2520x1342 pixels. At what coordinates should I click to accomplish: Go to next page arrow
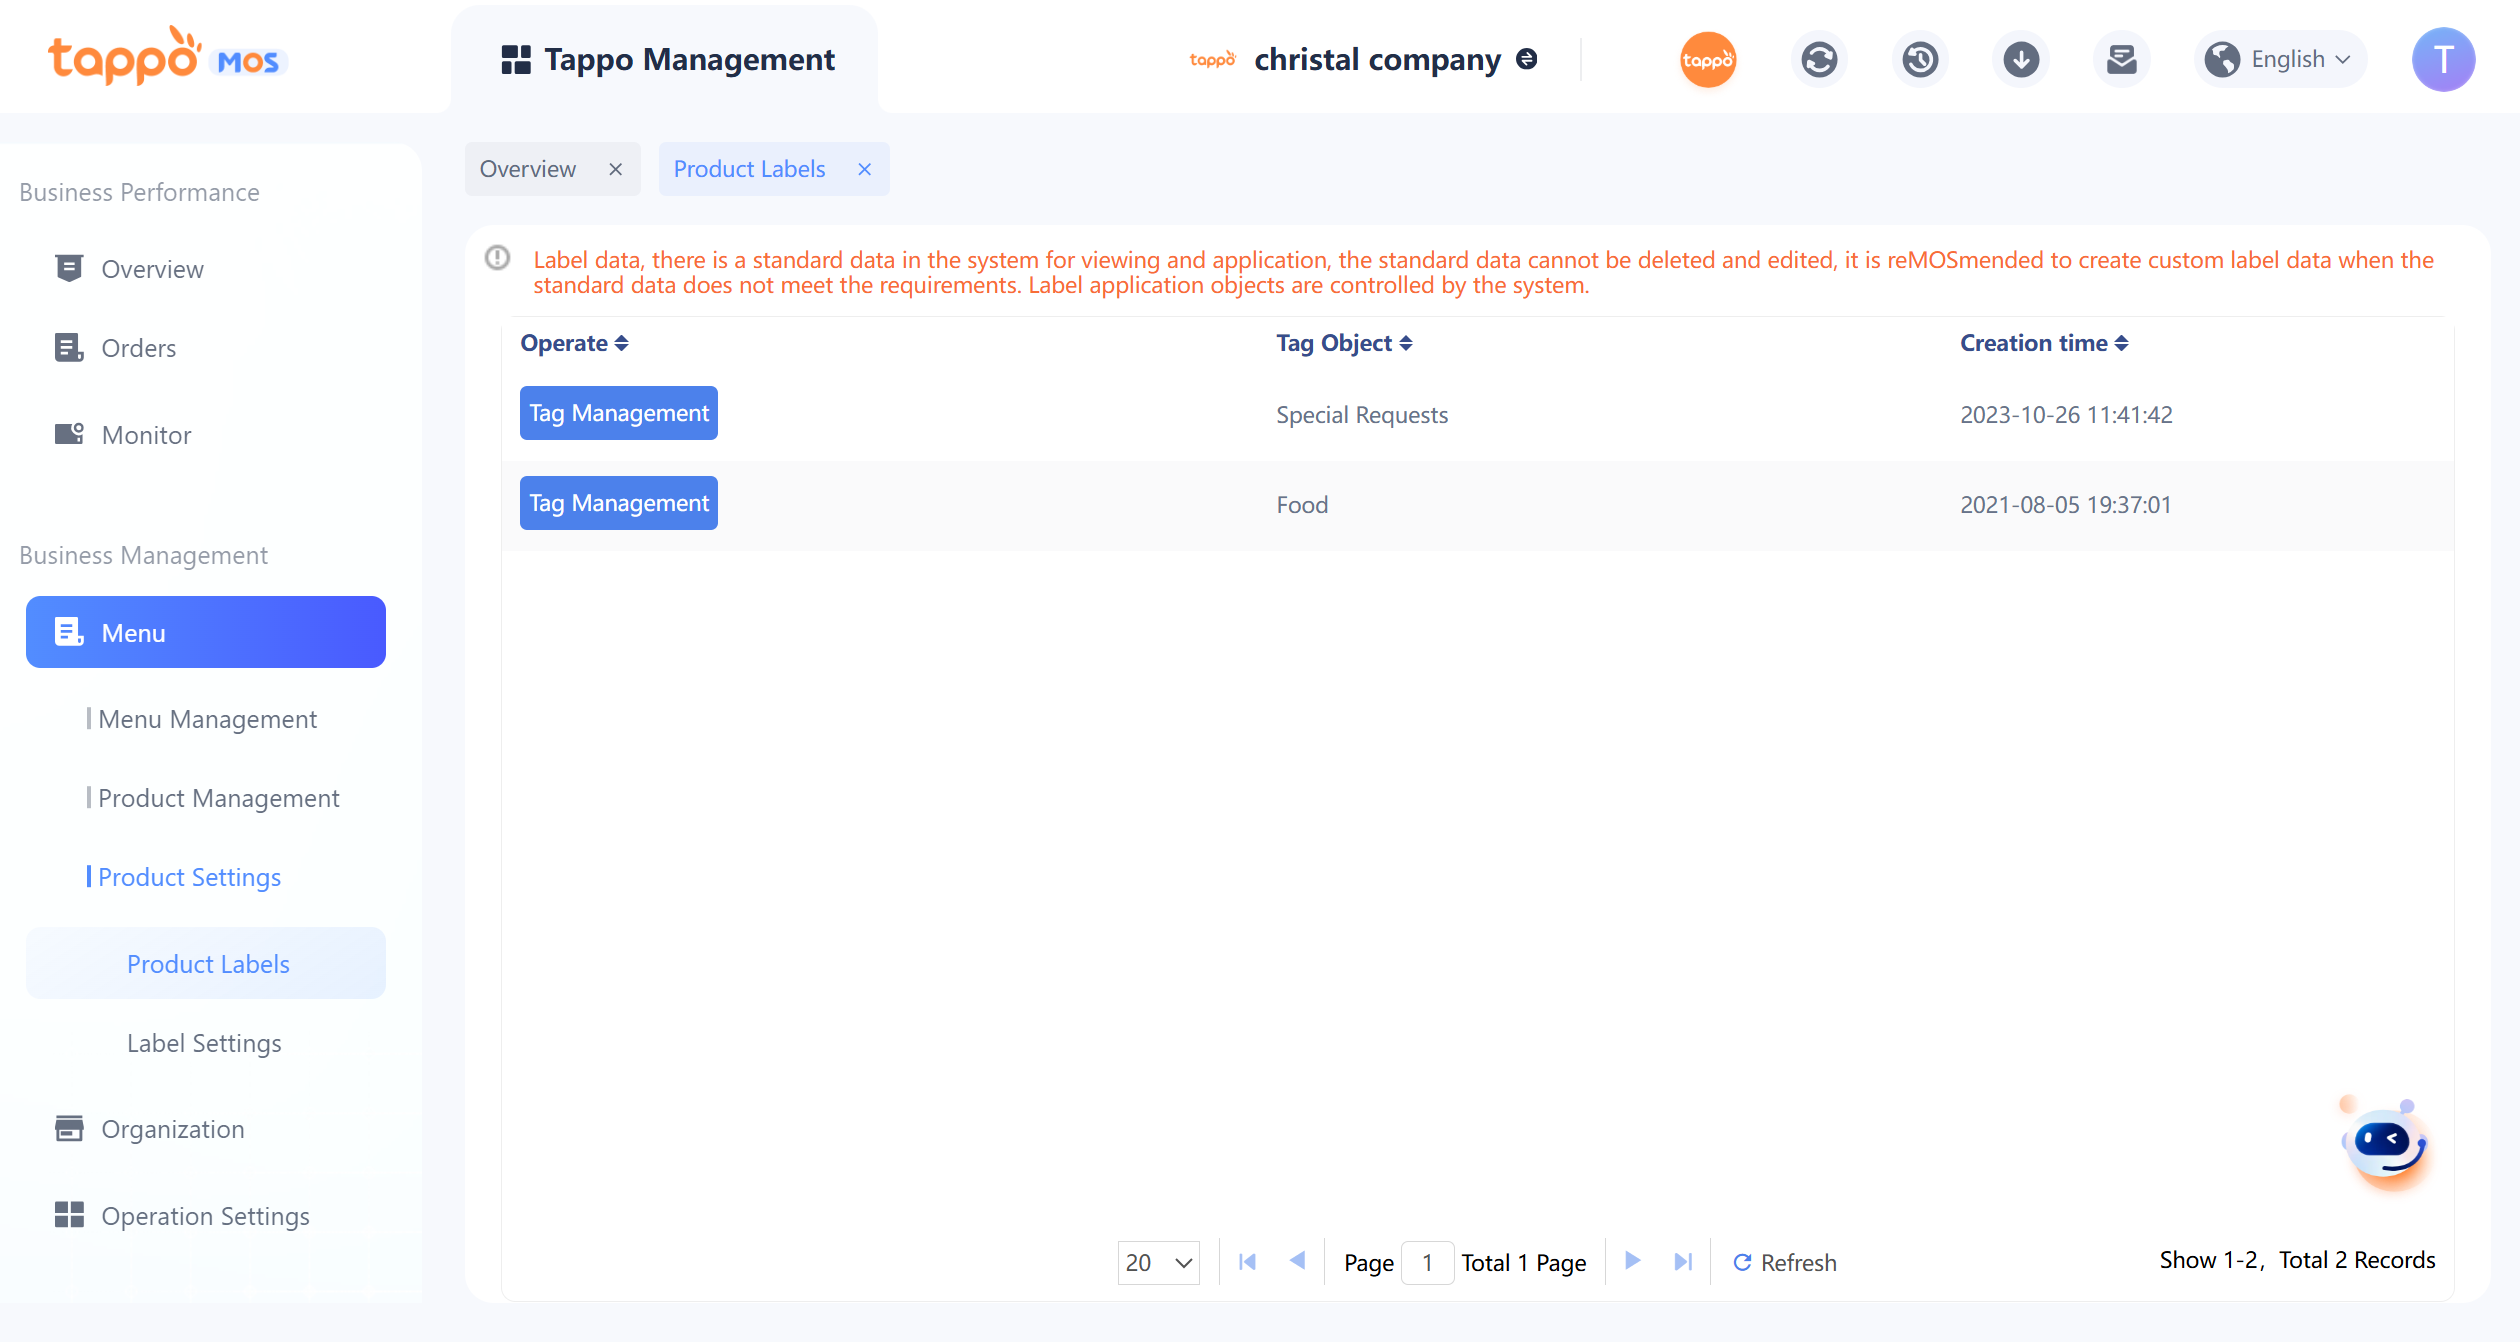1632,1261
